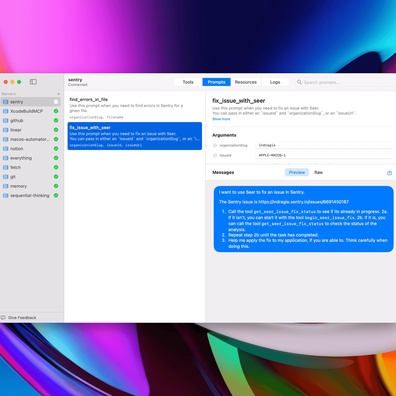Toggle the issueId argument circle
The image size is (396, 396).
click(215, 155)
